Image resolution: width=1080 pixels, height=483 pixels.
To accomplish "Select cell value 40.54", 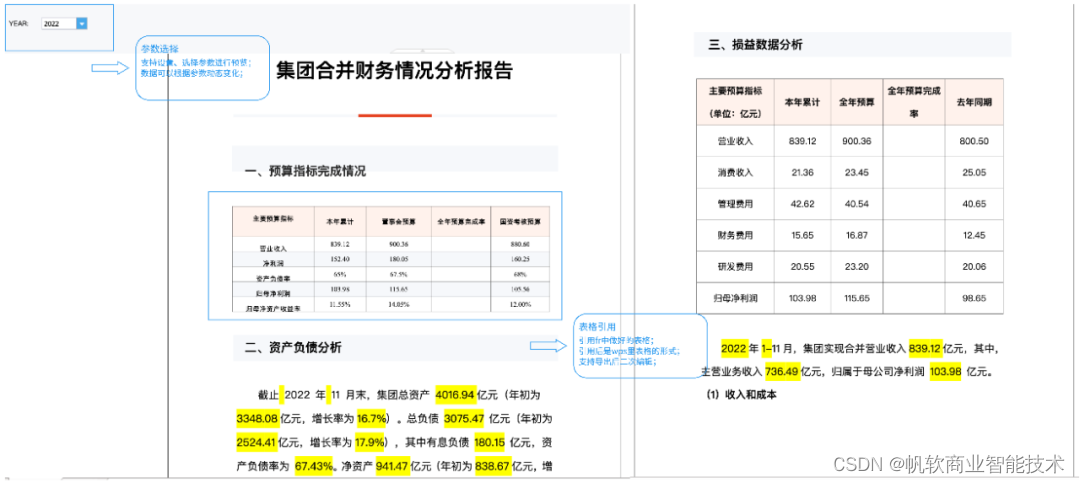I will pos(856,203).
